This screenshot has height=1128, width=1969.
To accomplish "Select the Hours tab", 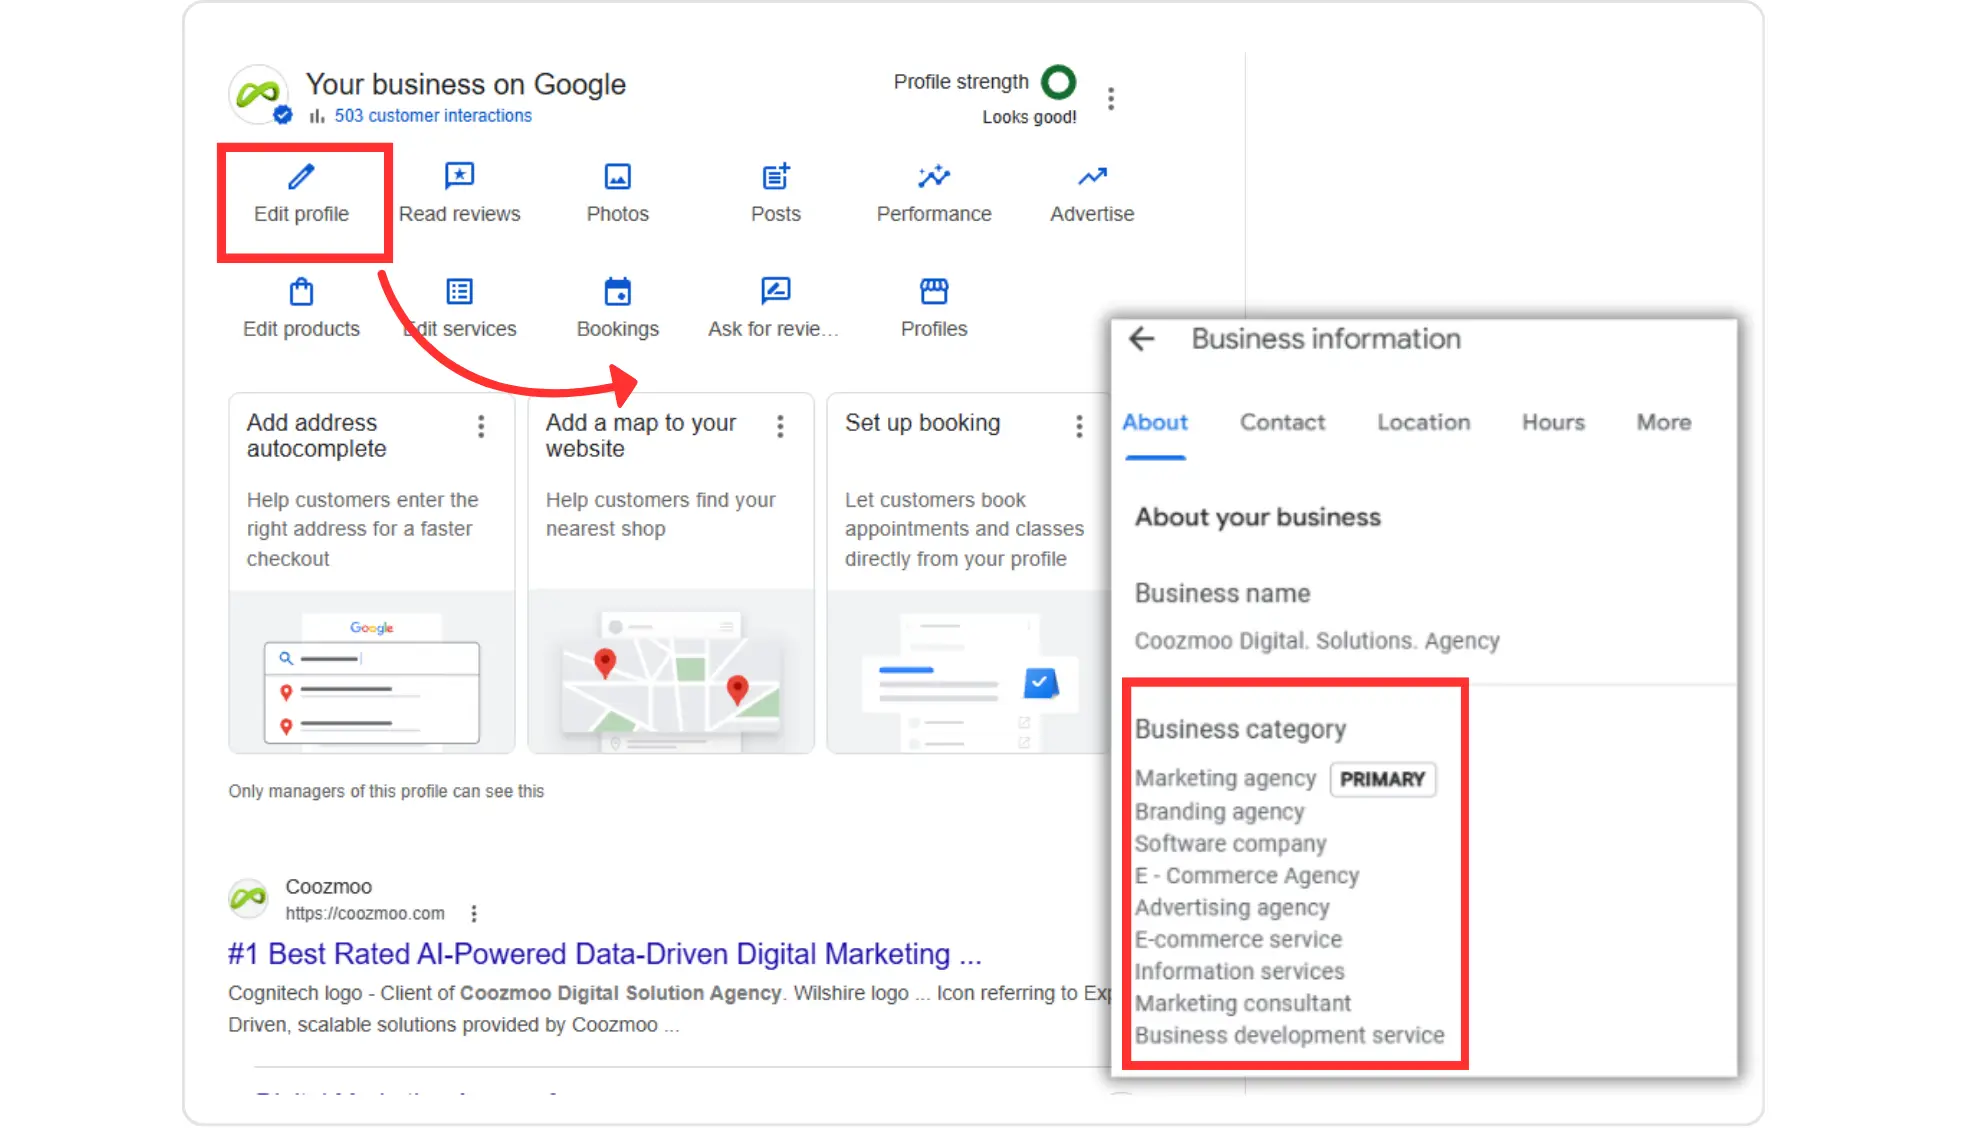I will click(1553, 423).
